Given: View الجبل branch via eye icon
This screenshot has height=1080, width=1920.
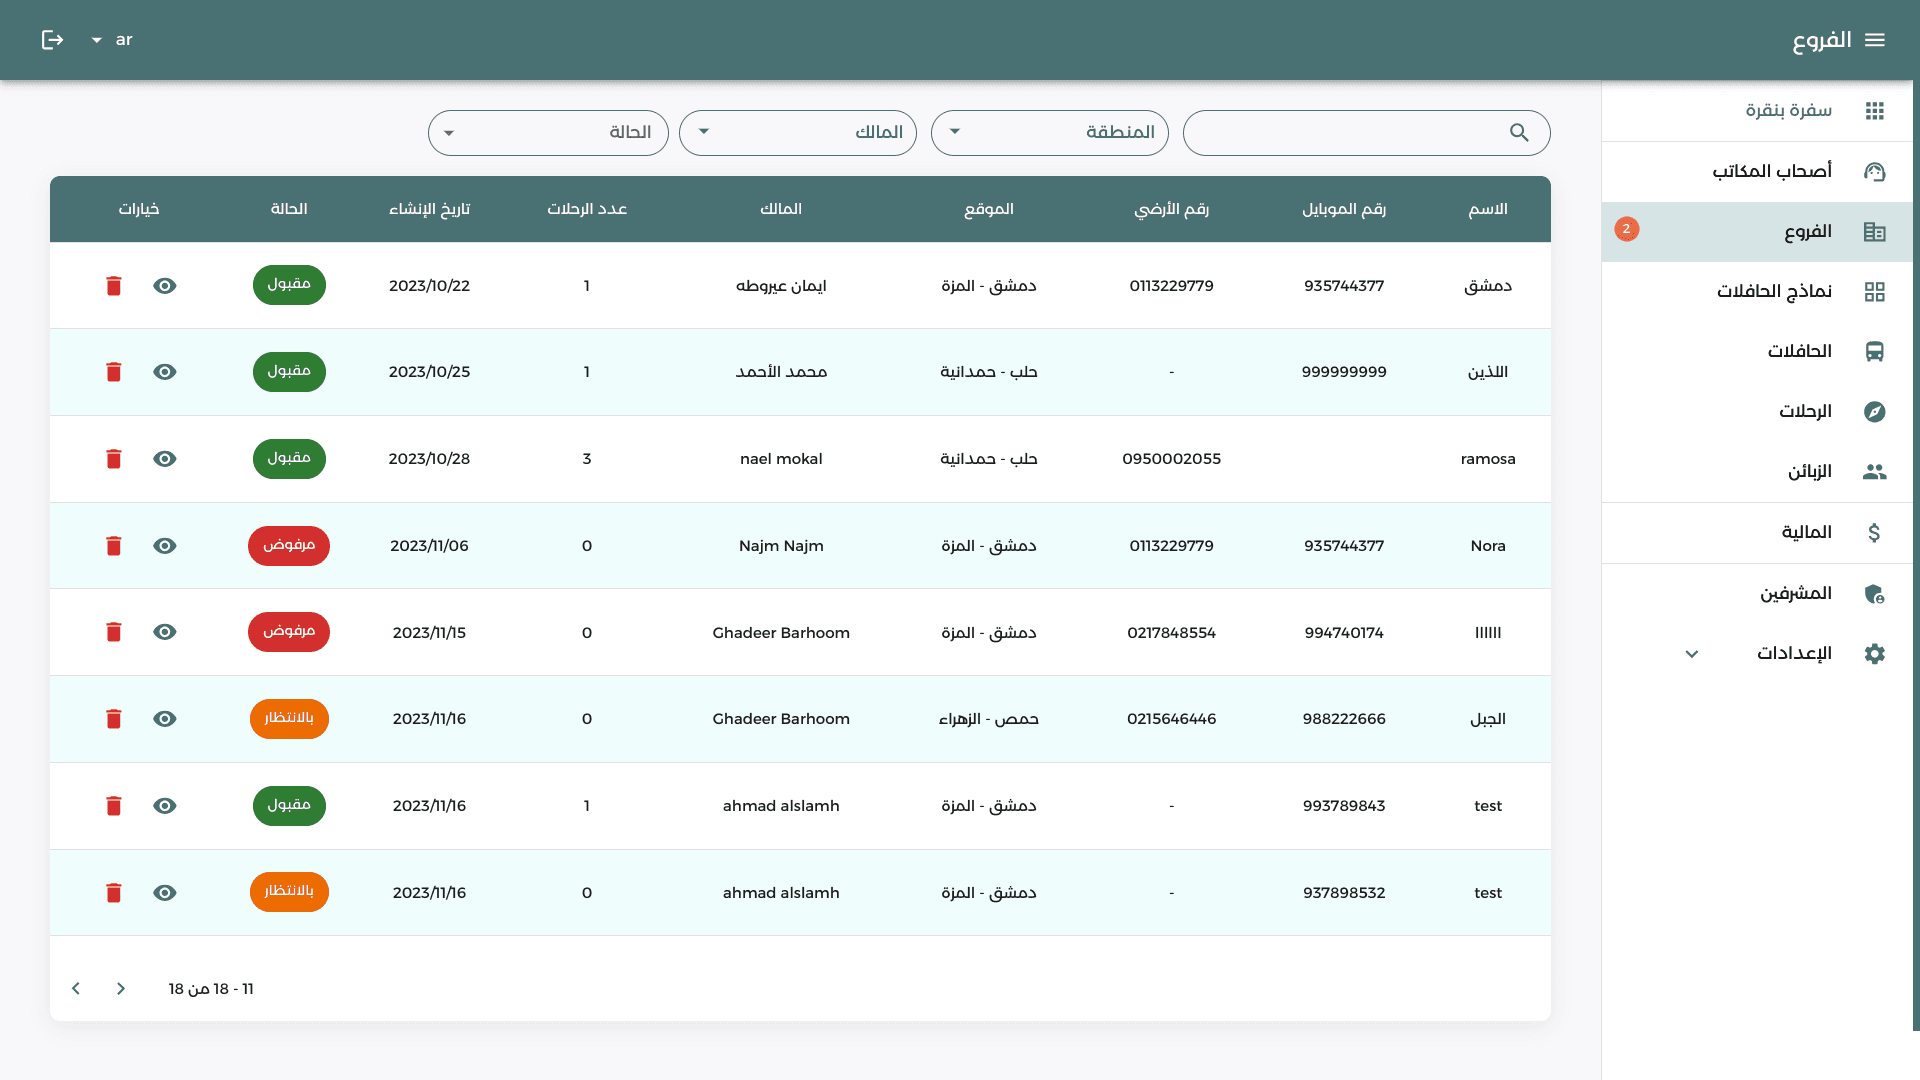Looking at the screenshot, I should tap(165, 719).
